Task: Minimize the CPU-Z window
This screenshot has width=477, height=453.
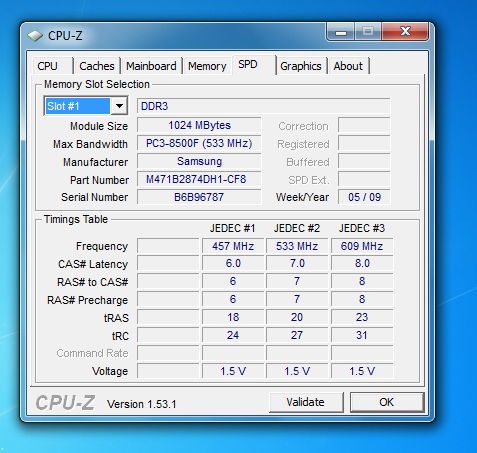Action: click(341, 32)
